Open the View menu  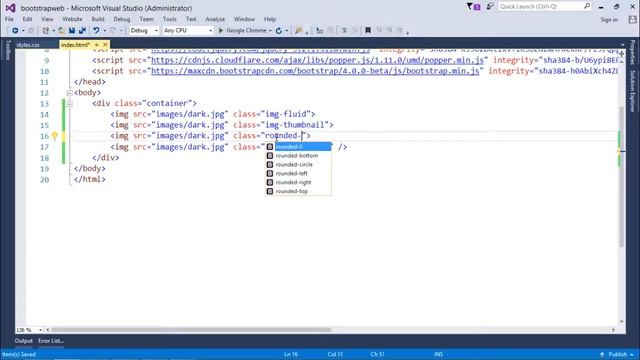pyautogui.click(x=47, y=19)
